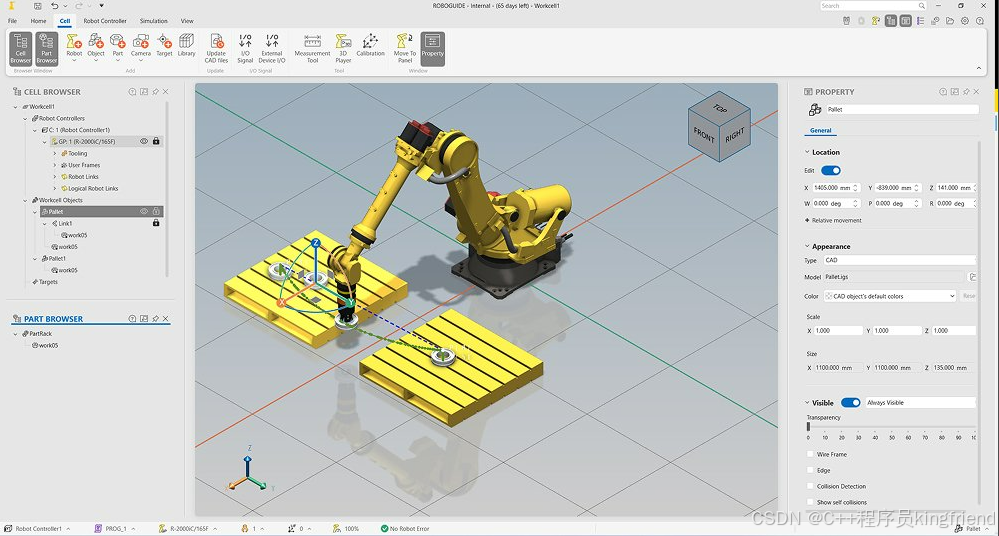
Task: Close the Part Browser panel
Action: click(x=166, y=319)
